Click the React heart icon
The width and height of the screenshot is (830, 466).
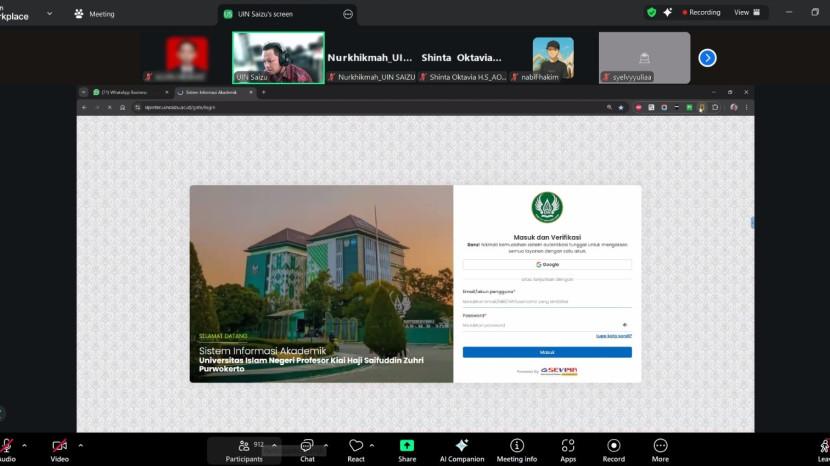[356, 446]
